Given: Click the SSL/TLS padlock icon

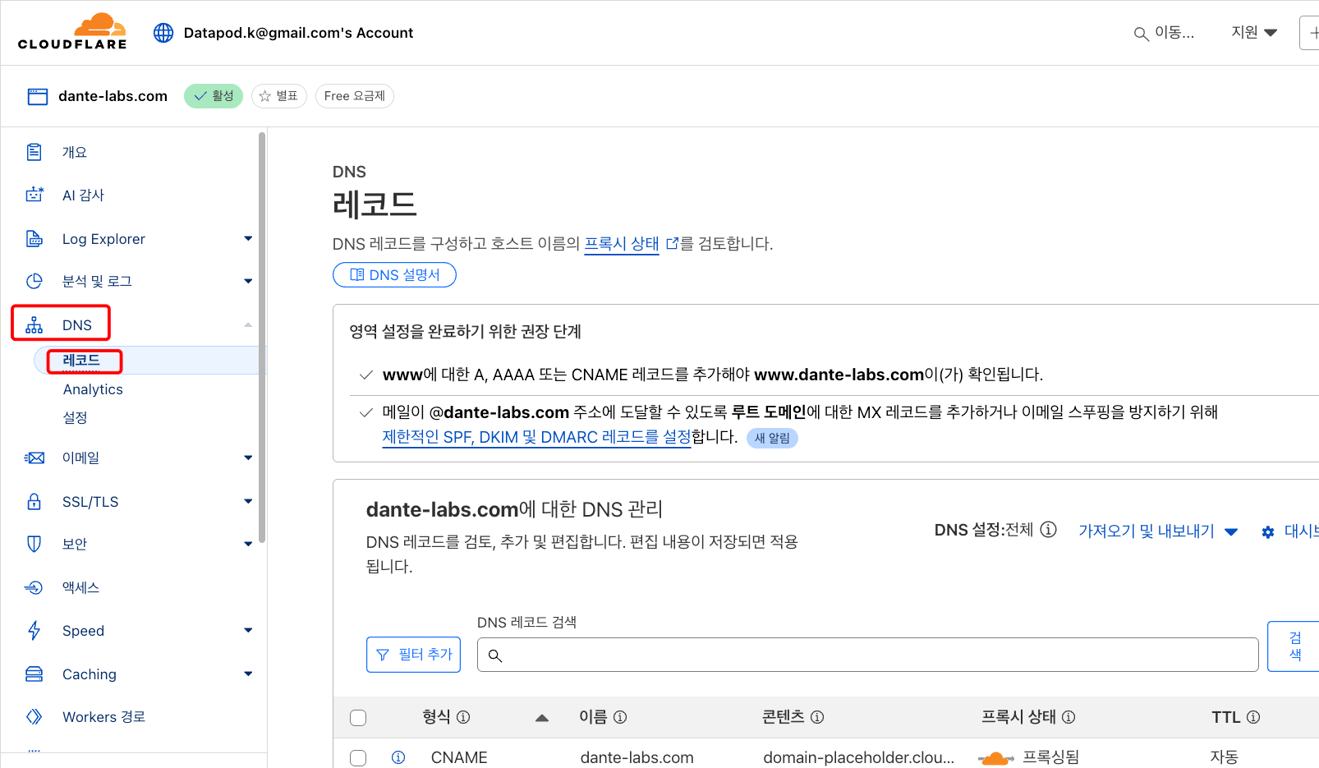Looking at the screenshot, I should [x=34, y=501].
